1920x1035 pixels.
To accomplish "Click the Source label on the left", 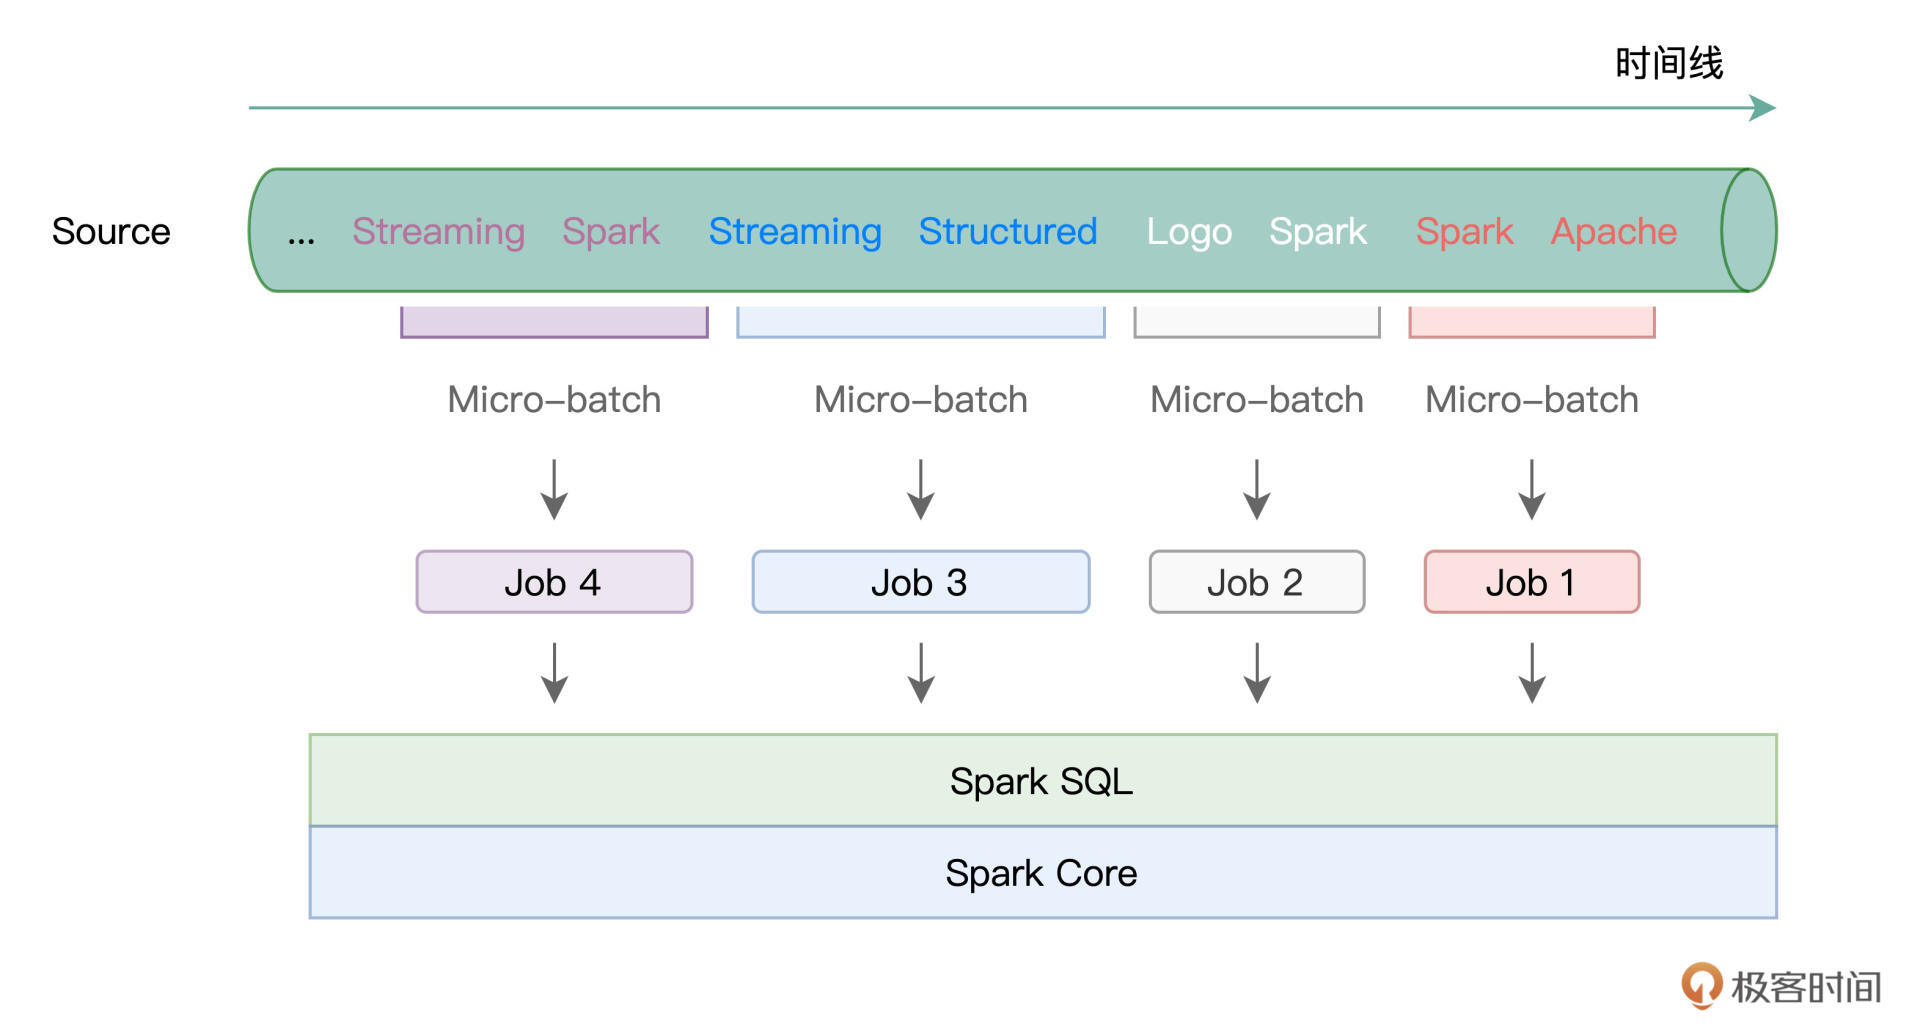I will pos(111,231).
